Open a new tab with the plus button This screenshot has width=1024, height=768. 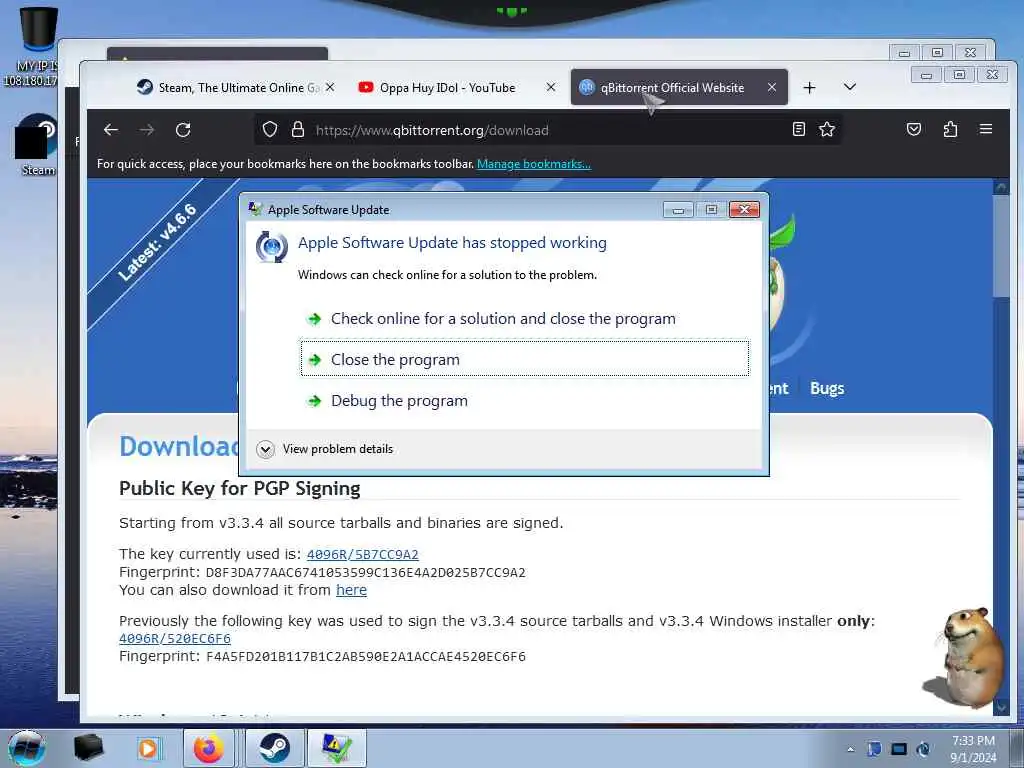click(809, 88)
